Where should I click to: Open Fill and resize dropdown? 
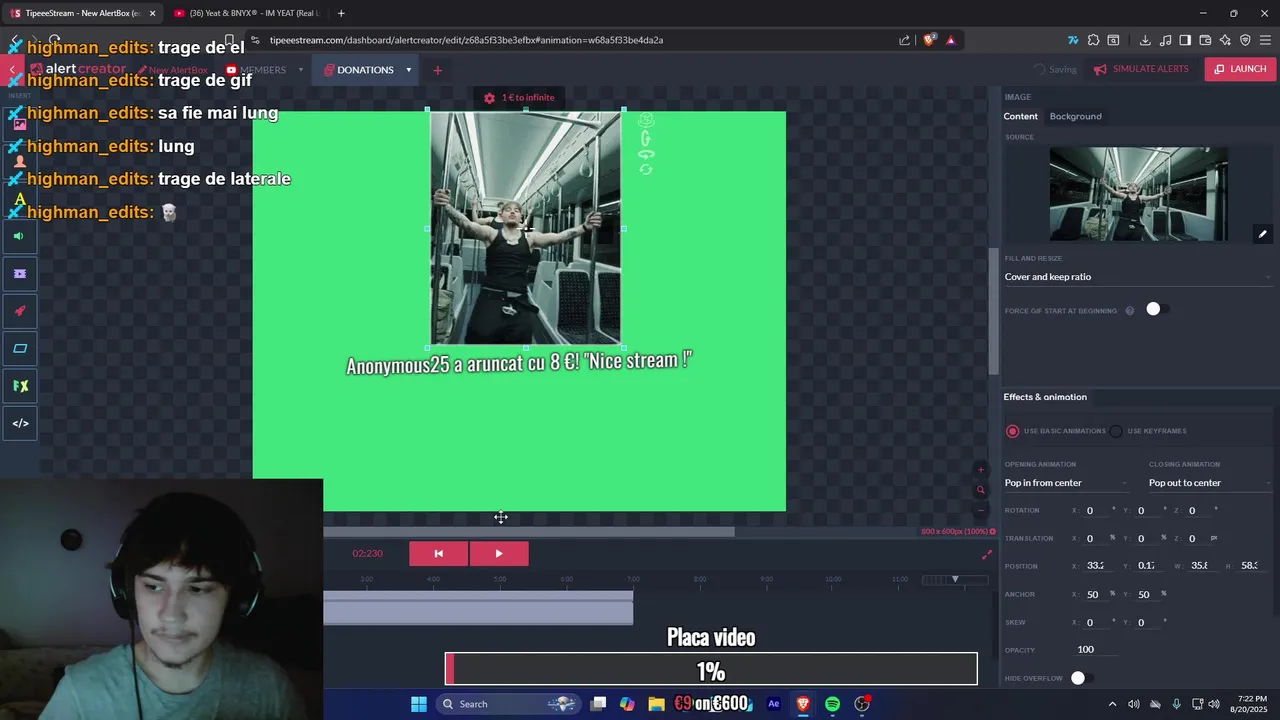[x=1137, y=277]
